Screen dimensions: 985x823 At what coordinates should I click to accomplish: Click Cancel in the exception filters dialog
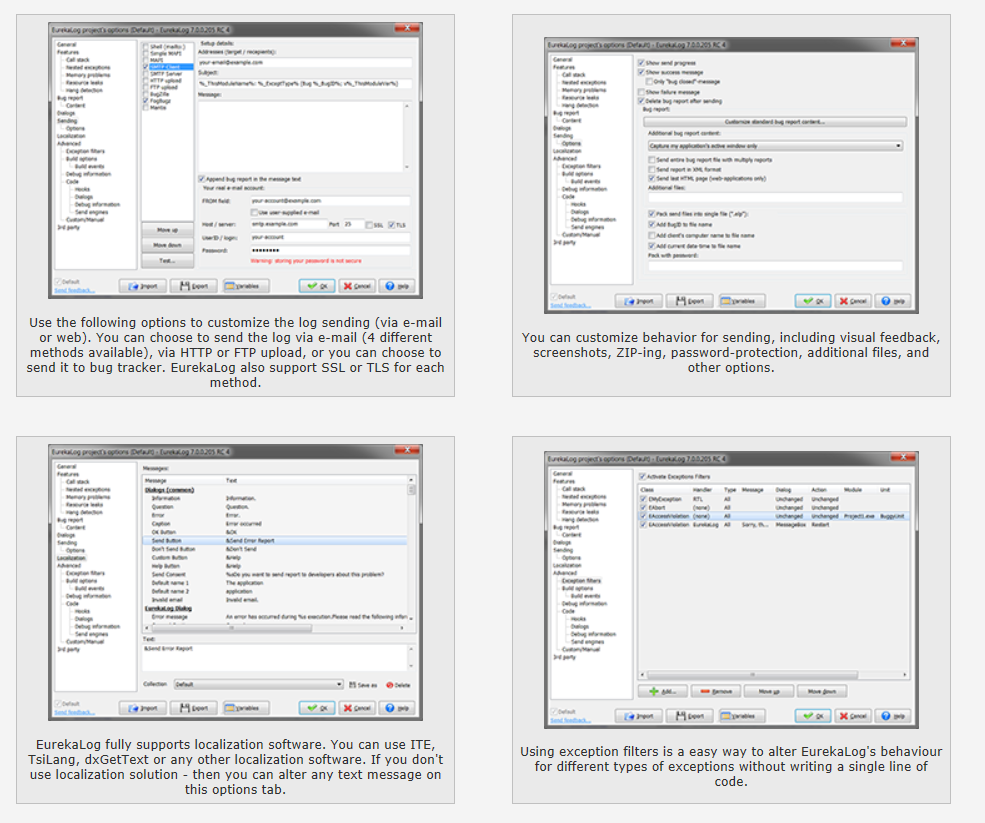[x=853, y=716]
